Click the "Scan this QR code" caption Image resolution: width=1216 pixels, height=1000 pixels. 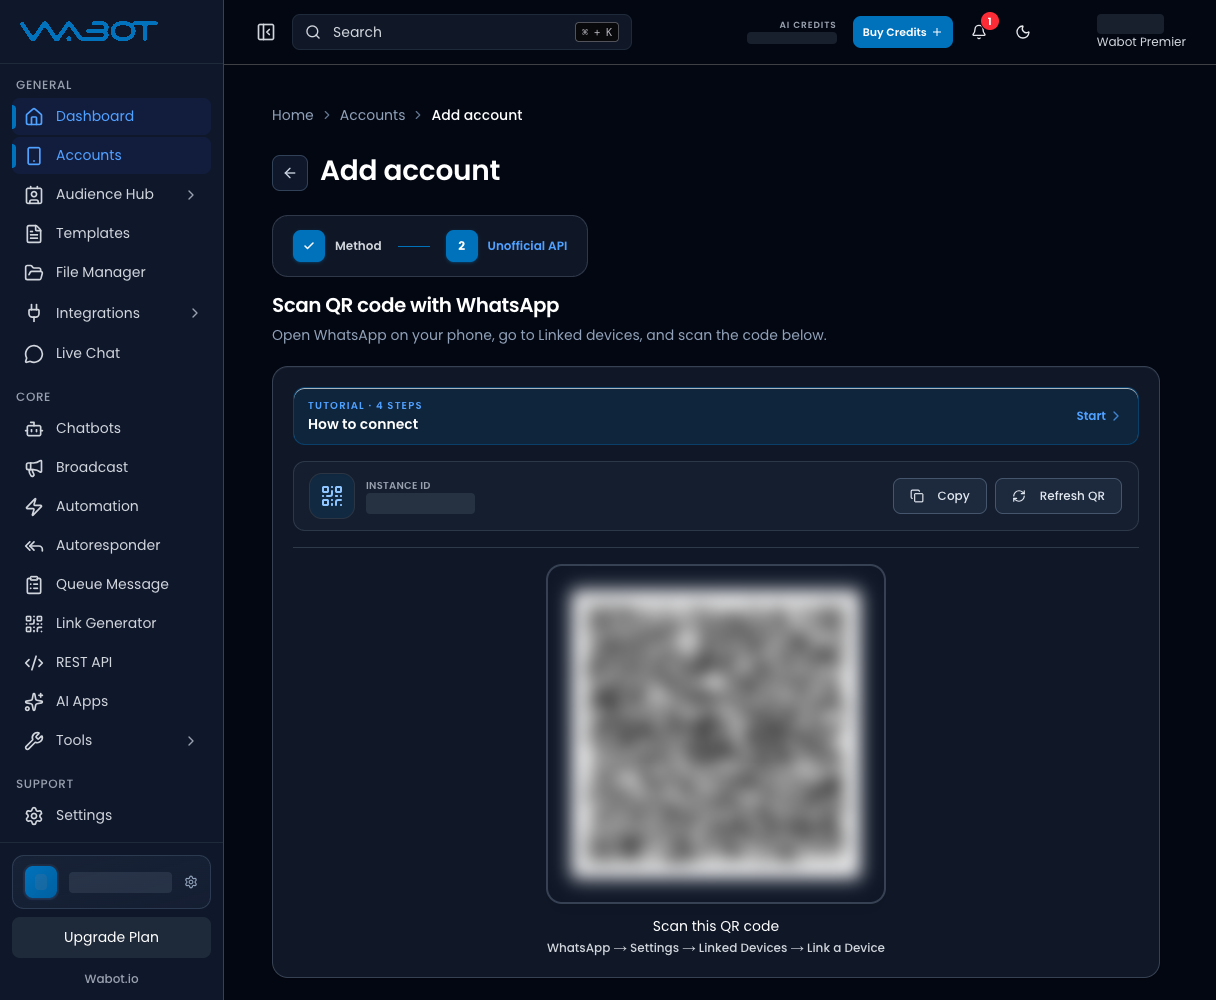tap(716, 926)
